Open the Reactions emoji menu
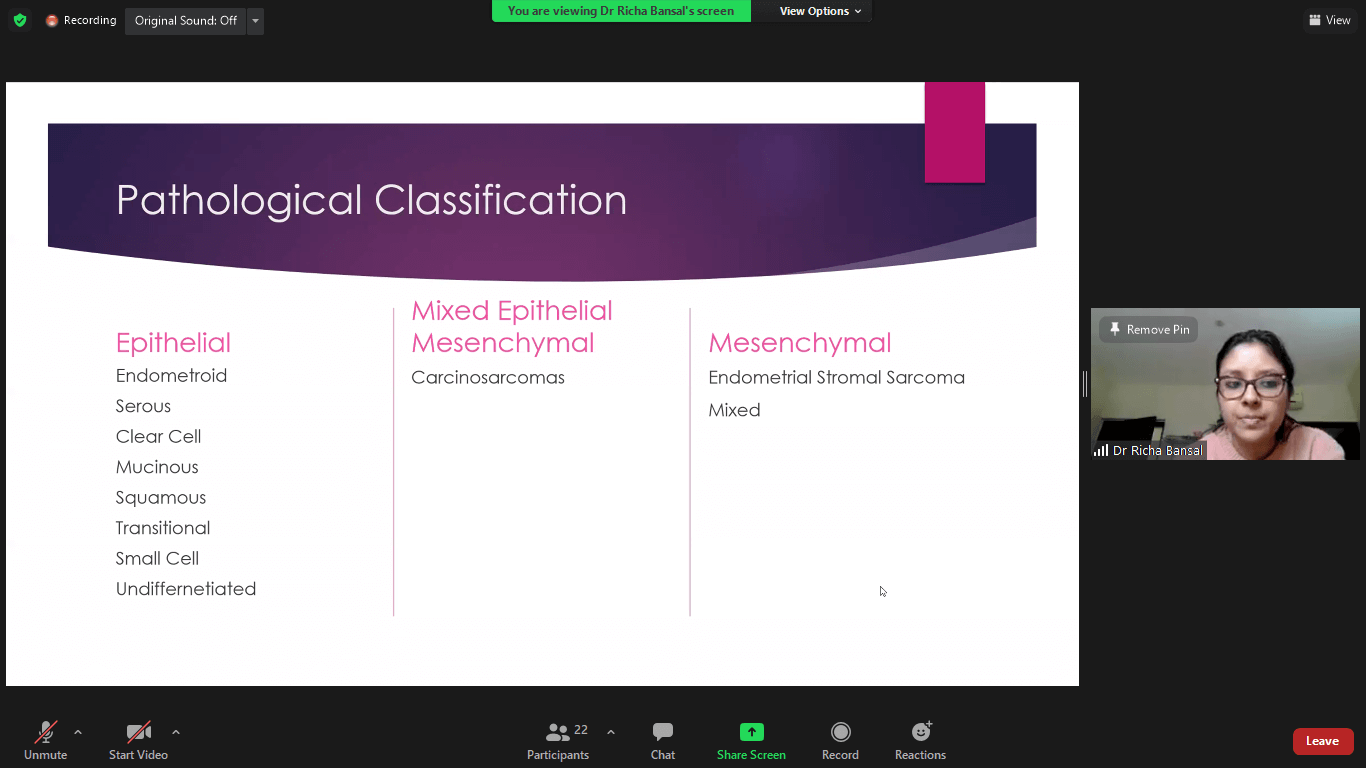This screenshot has height=768, width=1366. [x=920, y=741]
